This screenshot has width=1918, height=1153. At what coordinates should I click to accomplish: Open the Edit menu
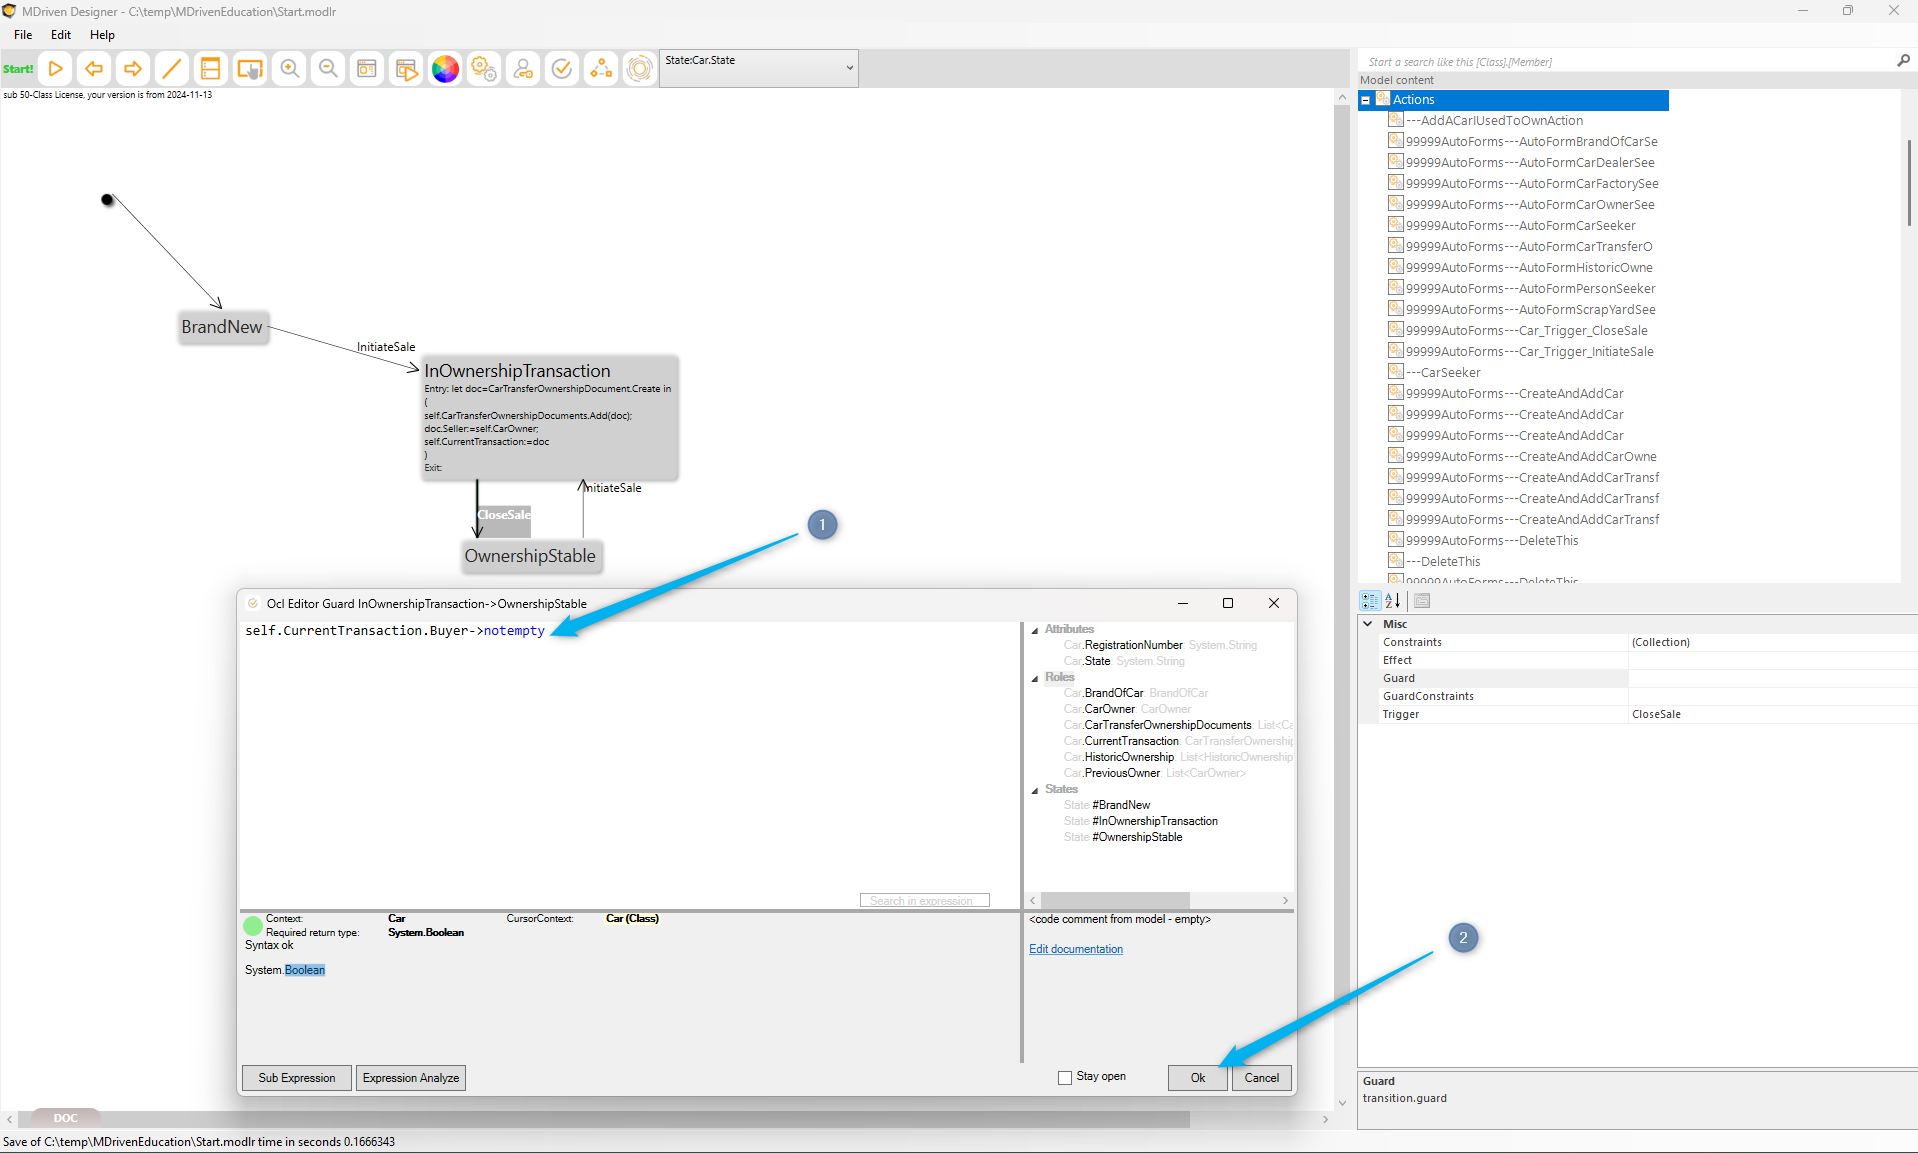pos(61,35)
